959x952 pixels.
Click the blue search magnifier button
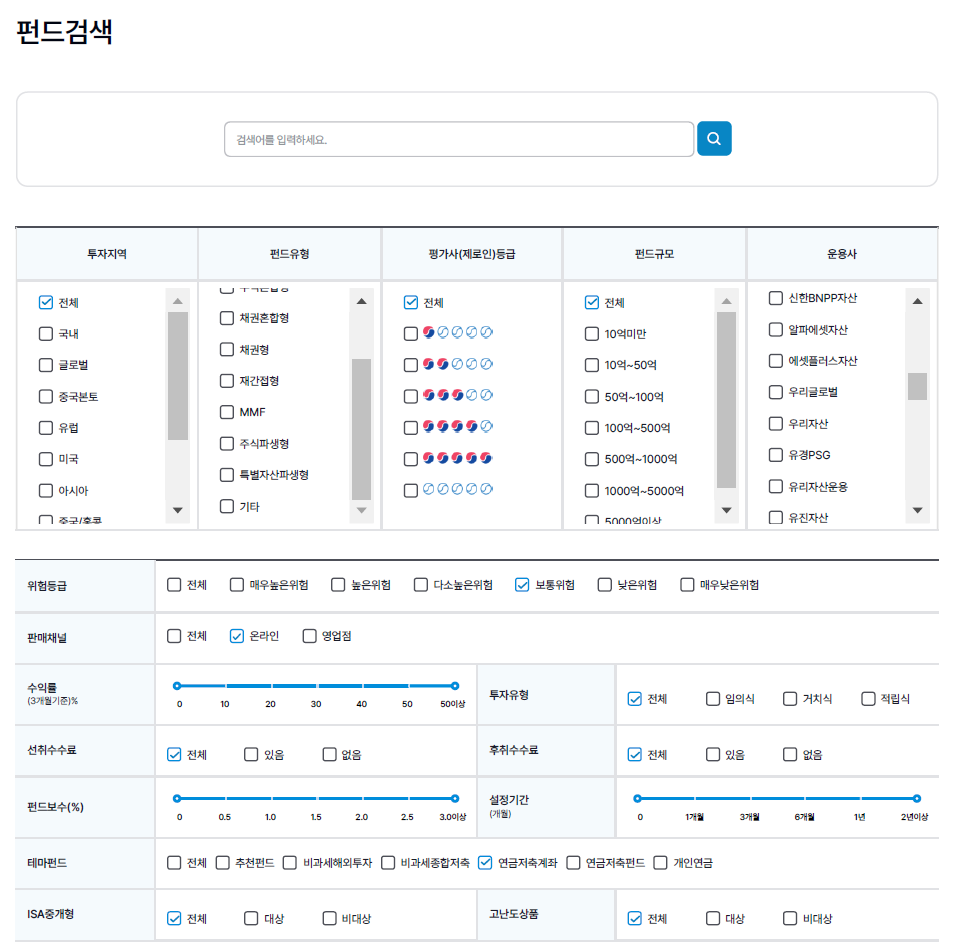tap(714, 139)
